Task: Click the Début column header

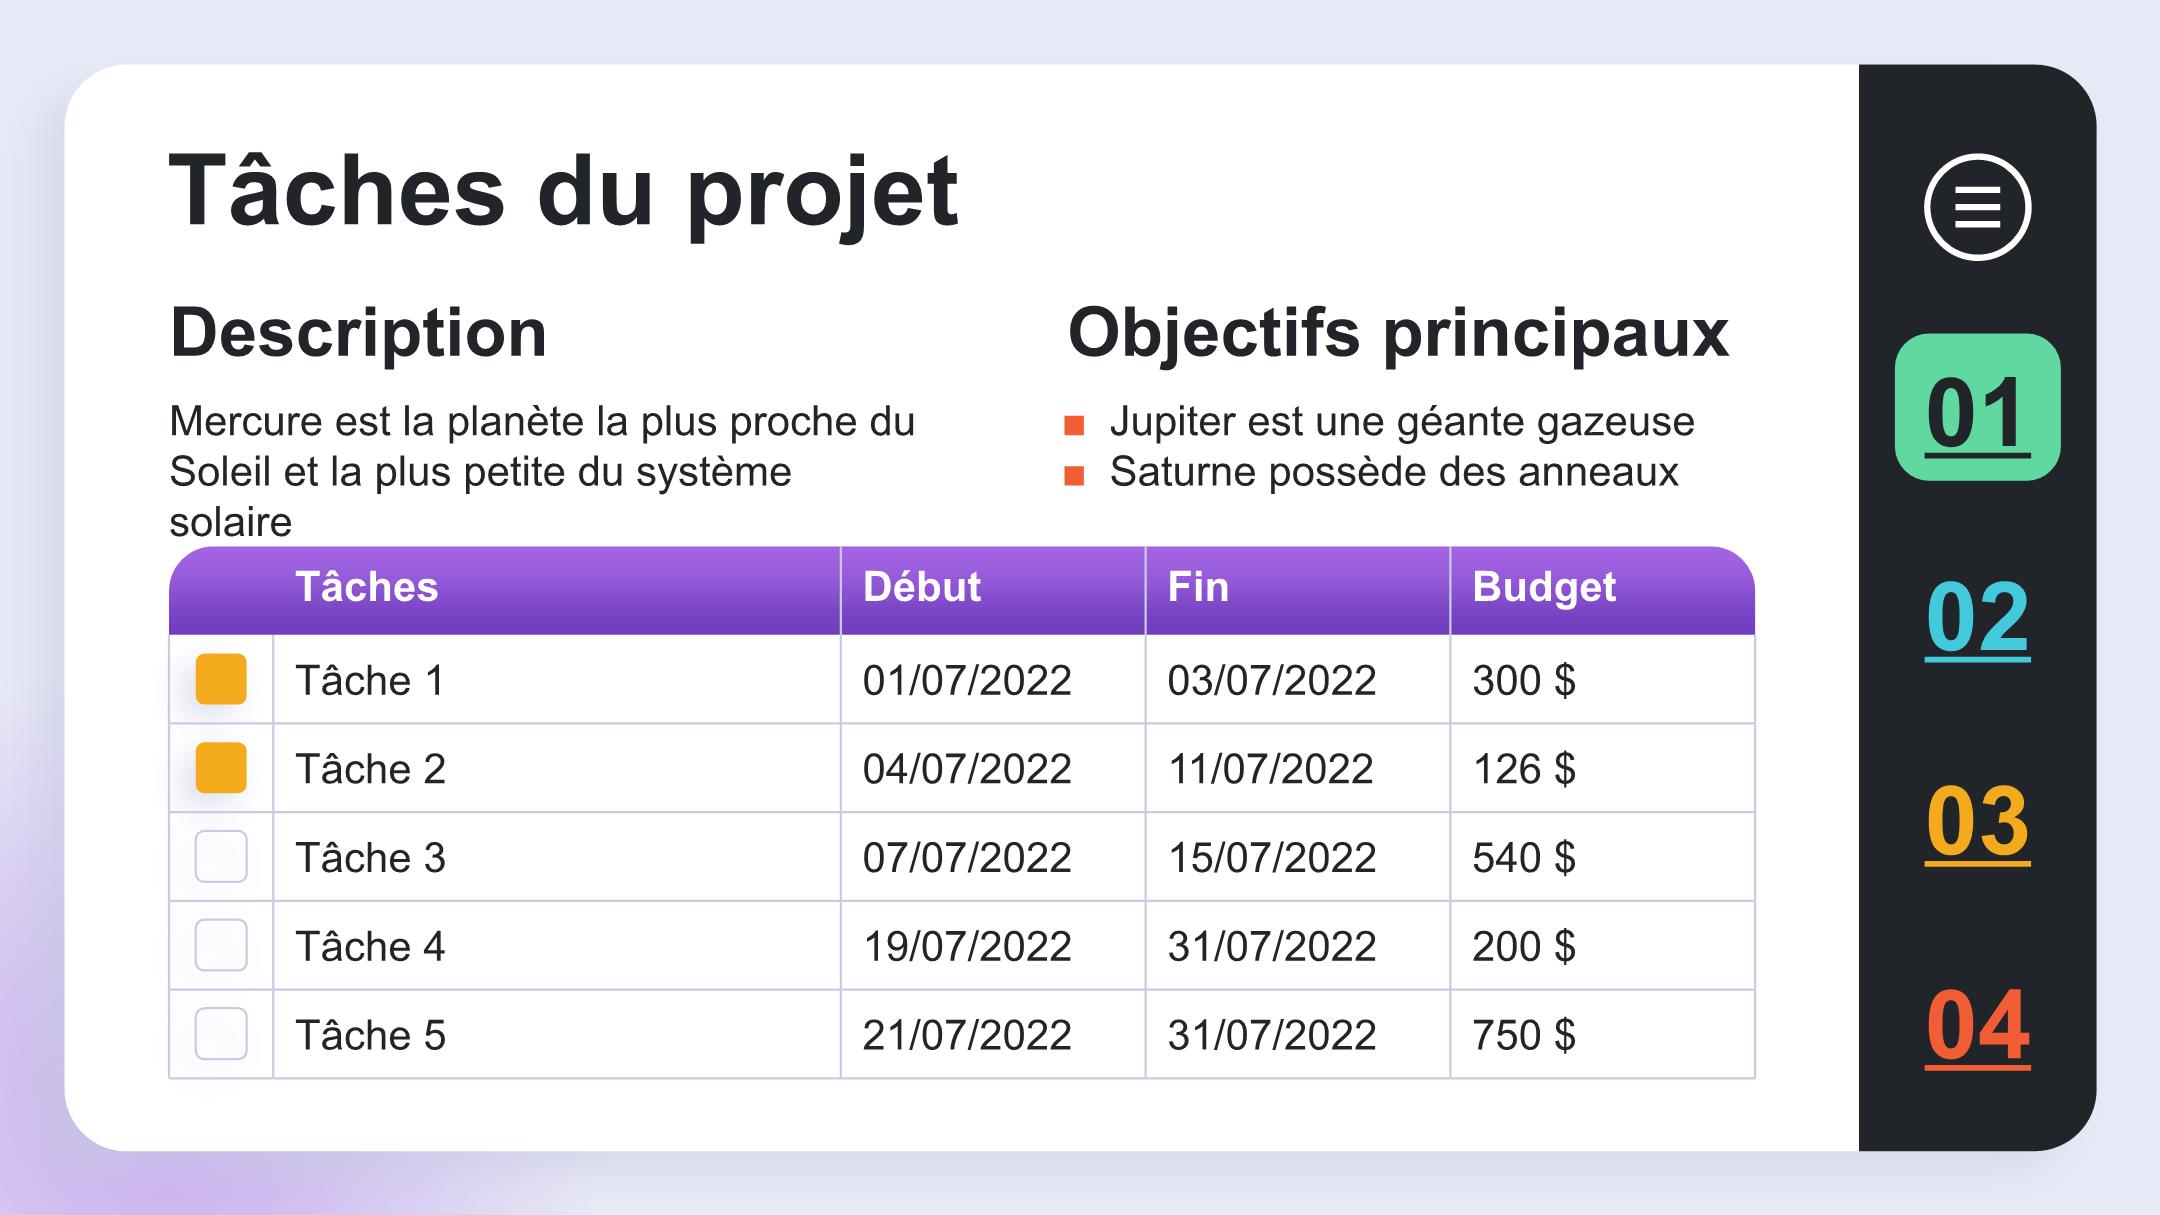Action: click(921, 588)
